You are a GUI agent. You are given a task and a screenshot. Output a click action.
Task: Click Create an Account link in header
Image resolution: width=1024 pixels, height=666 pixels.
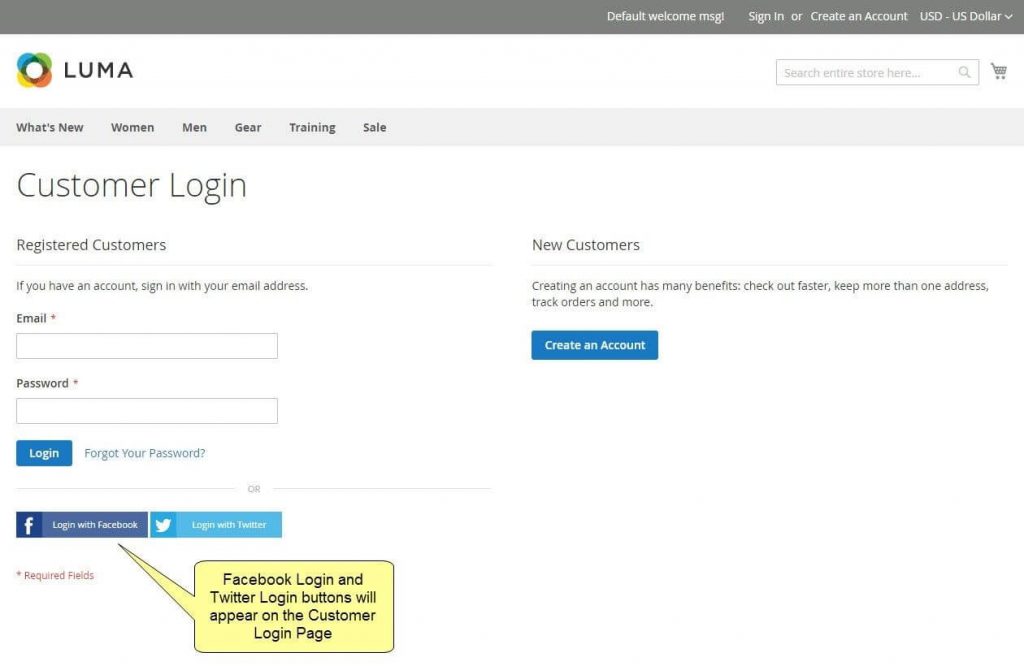pos(859,16)
